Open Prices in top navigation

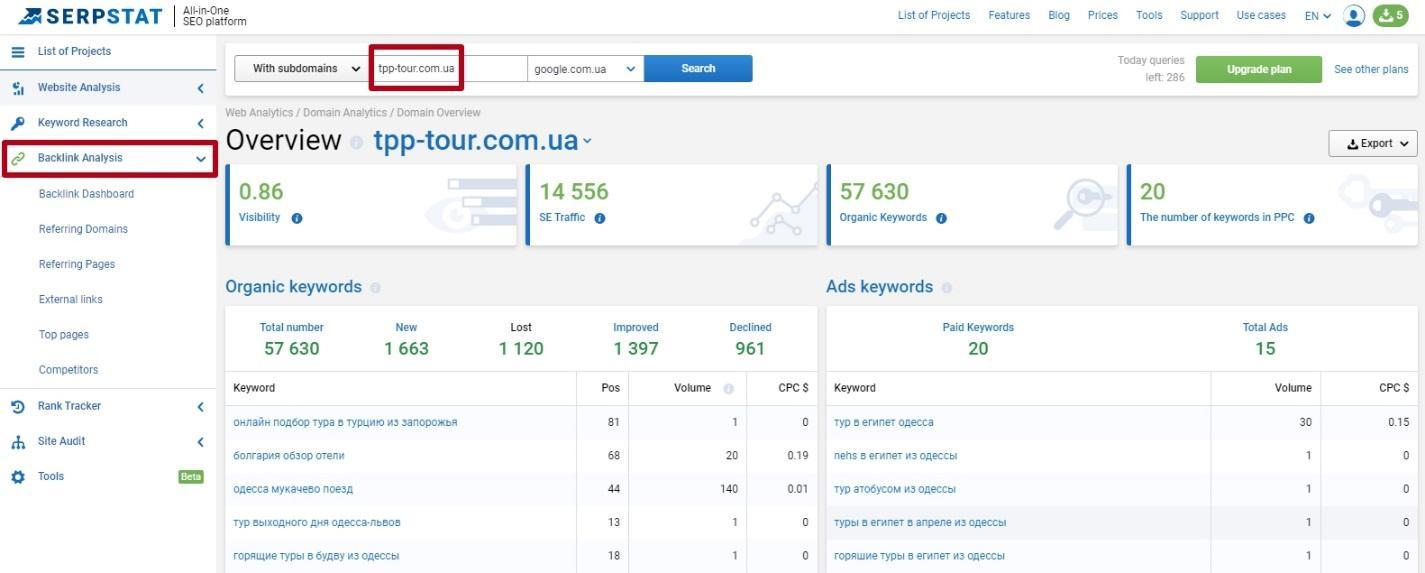coord(1103,15)
